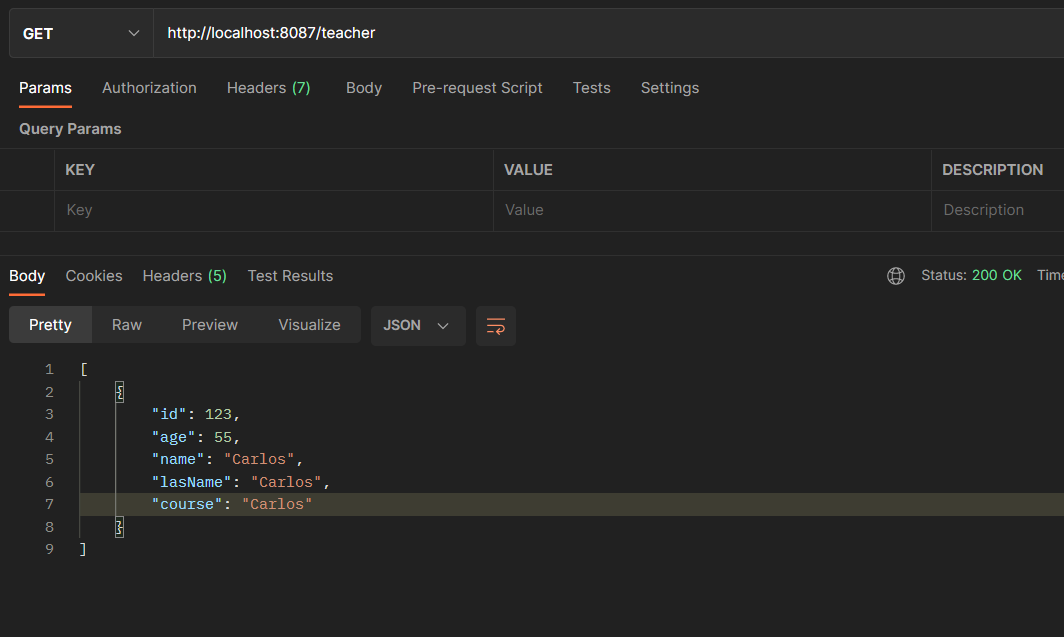This screenshot has height=637, width=1064.
Task: Click the globe network info icon
Action: coord(895,275)
